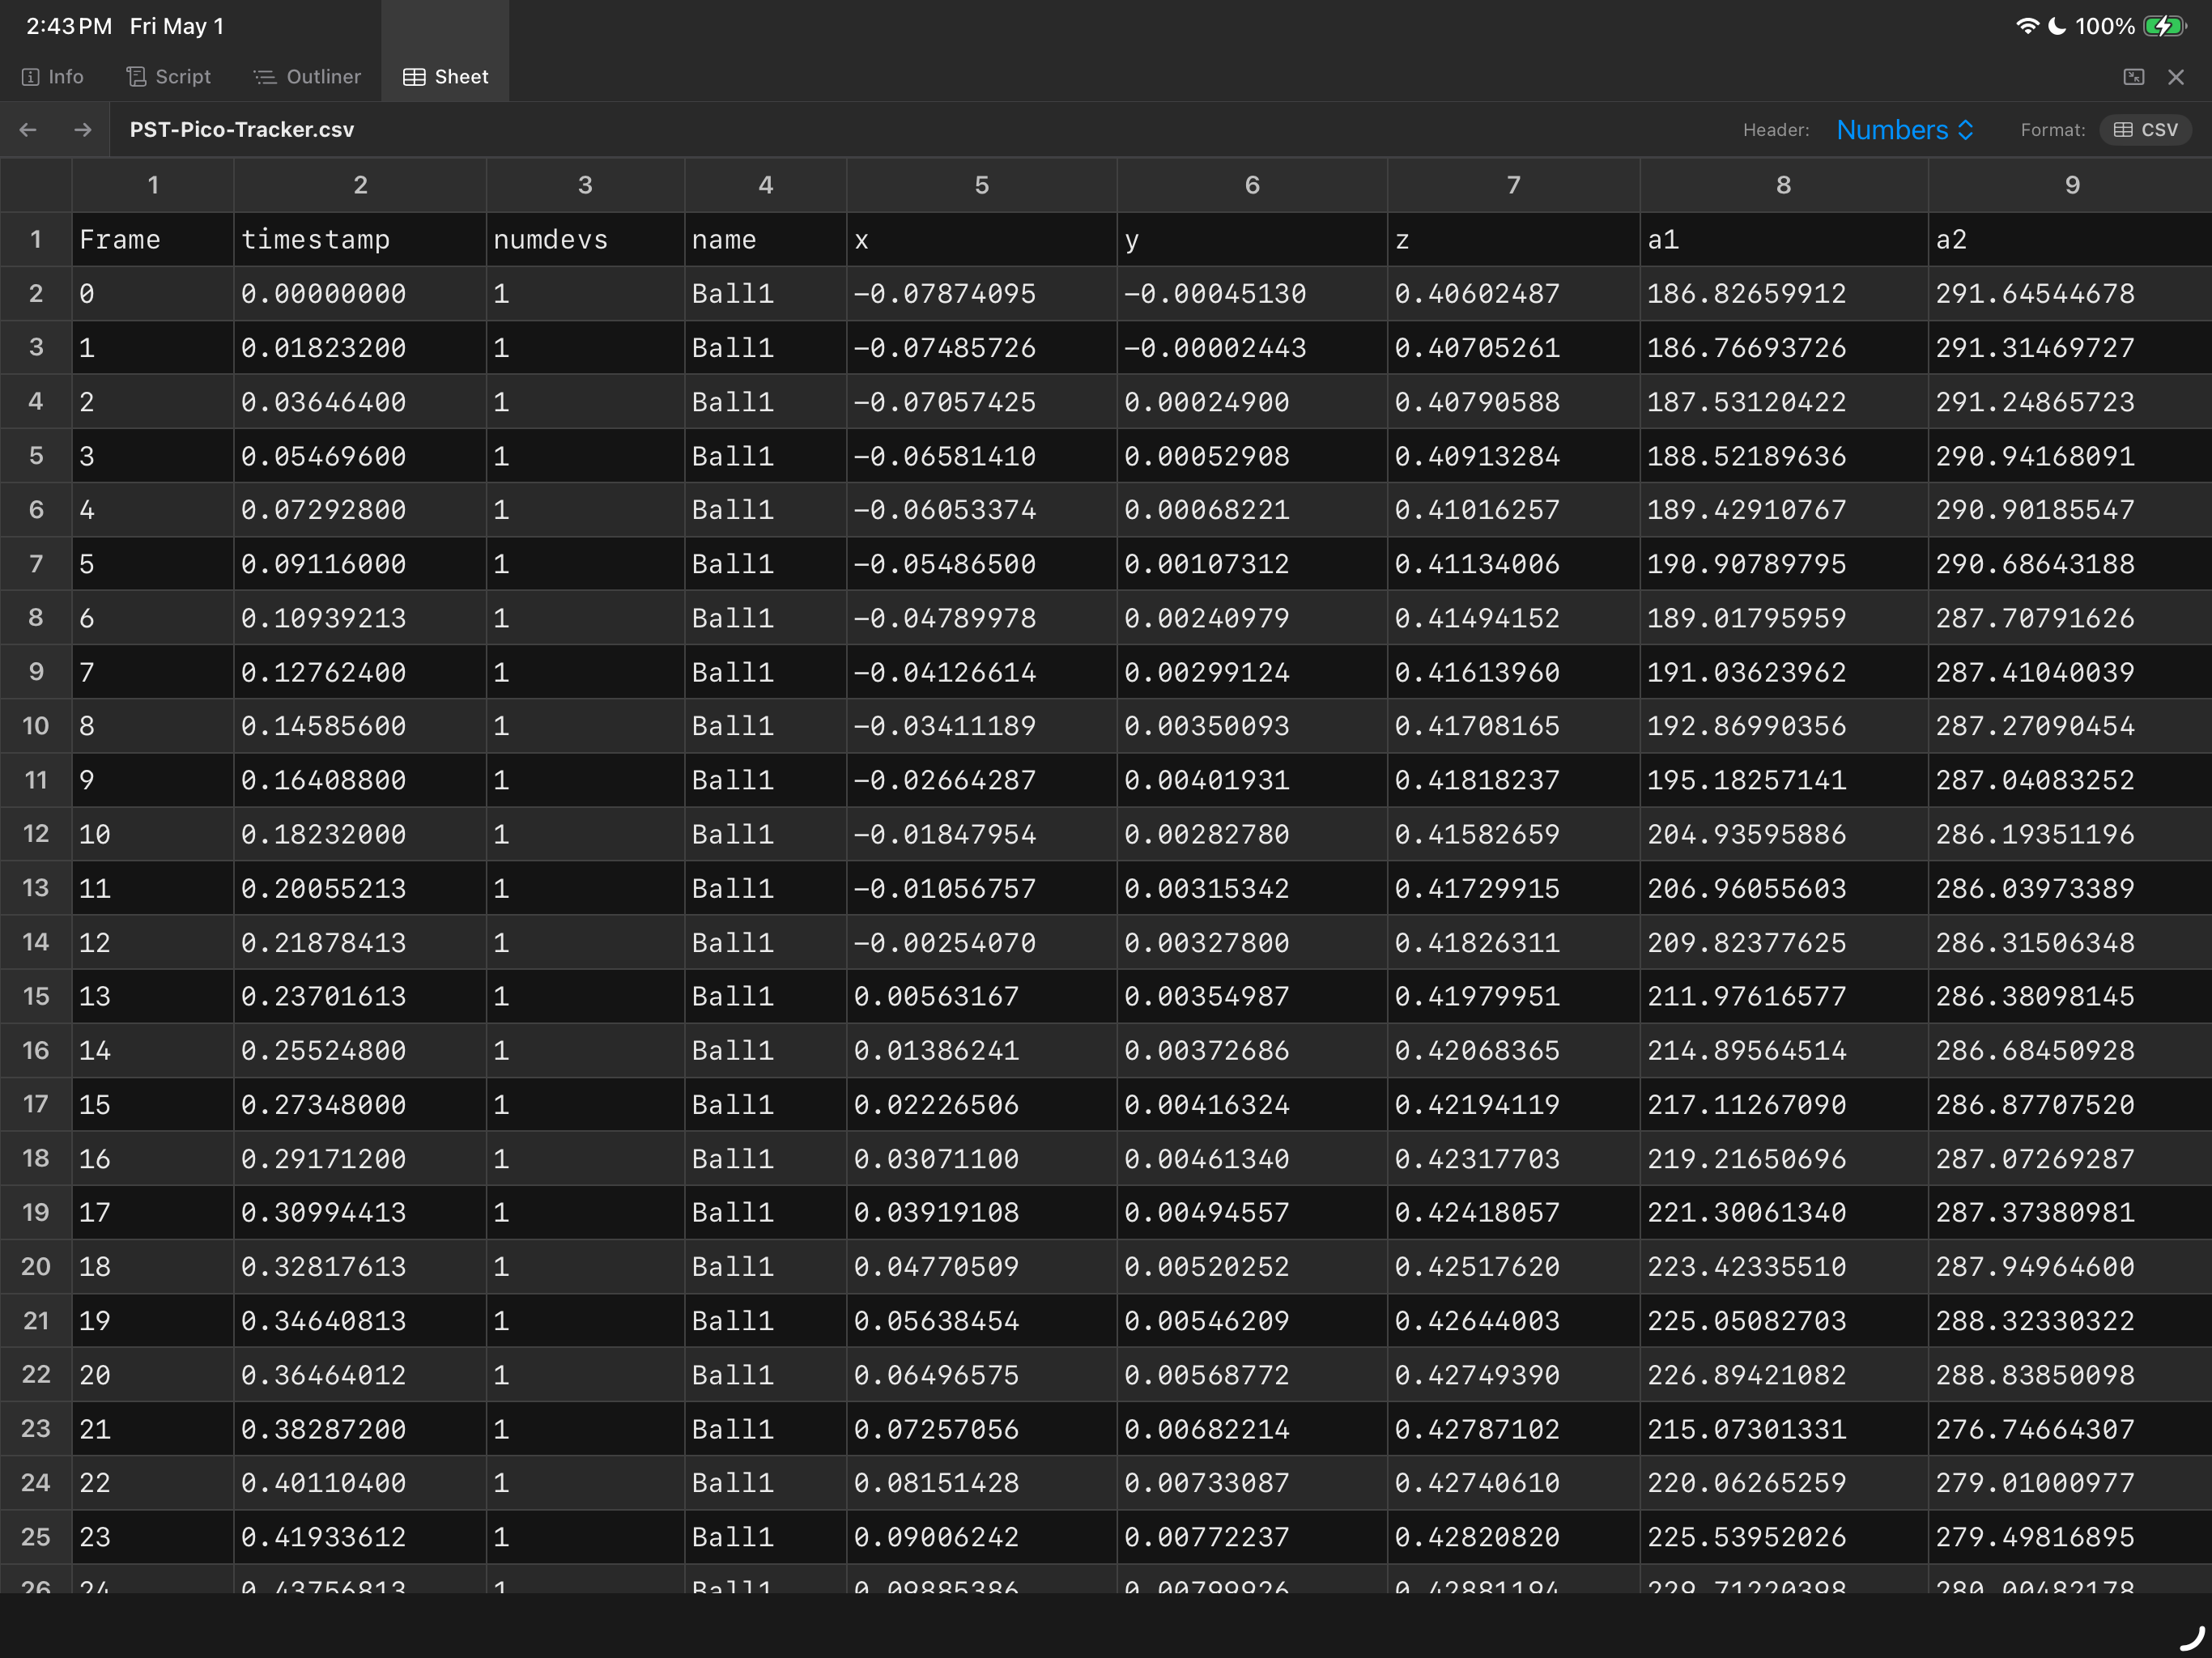
Task: Click the corner curl icon at bottom right
Action: [2191, 1637]
